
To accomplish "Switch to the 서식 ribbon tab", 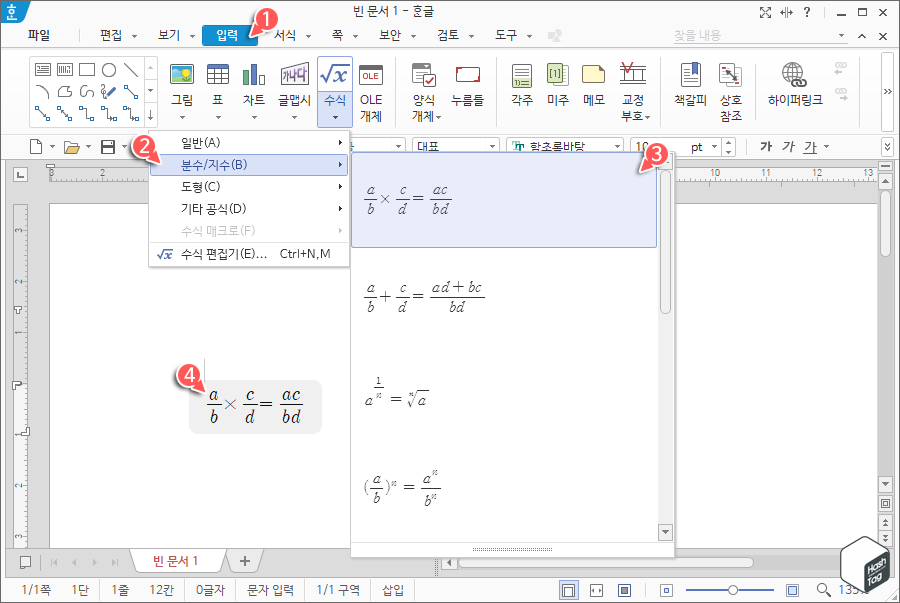I will pos(287,33).
